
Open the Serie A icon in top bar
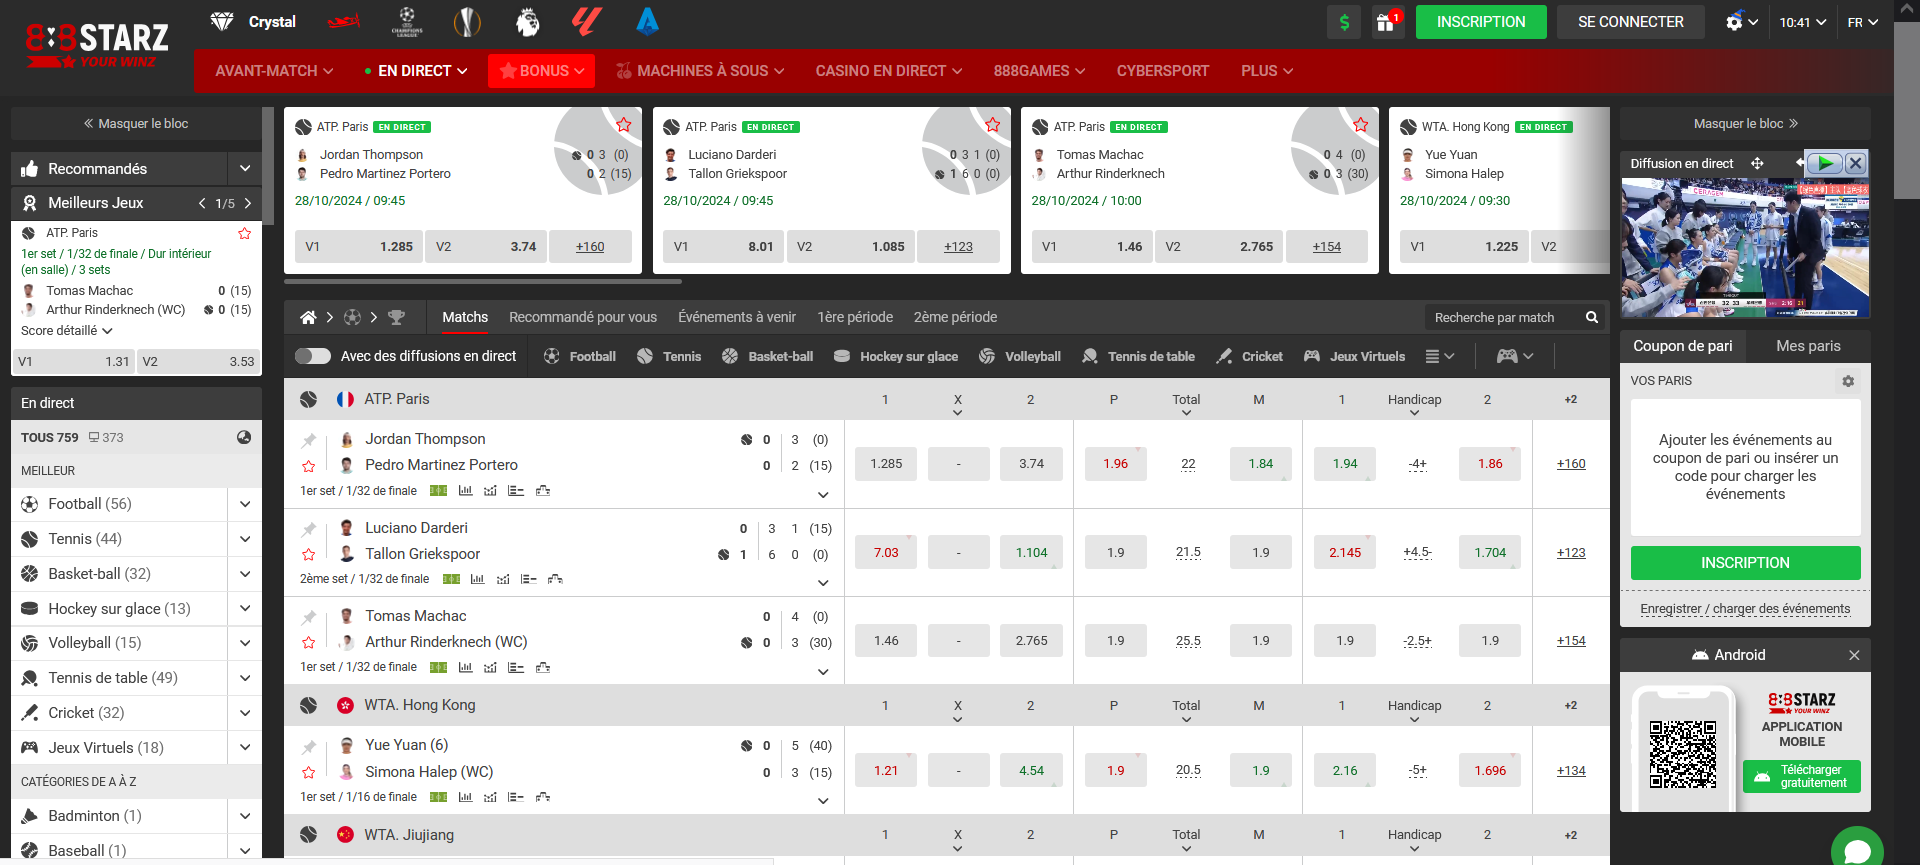pos(647,22)
